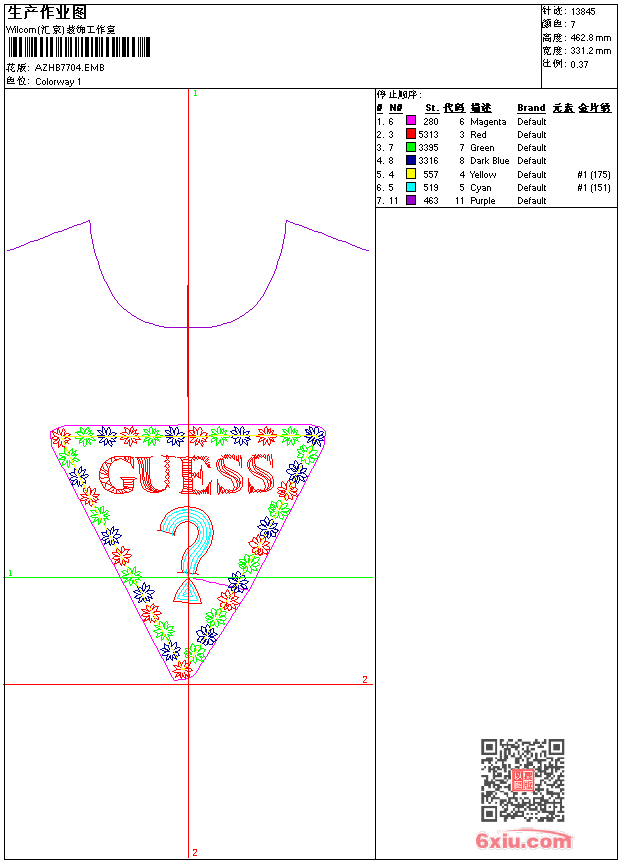
Task: Select the Green color swatch
Action: (410, 147)
